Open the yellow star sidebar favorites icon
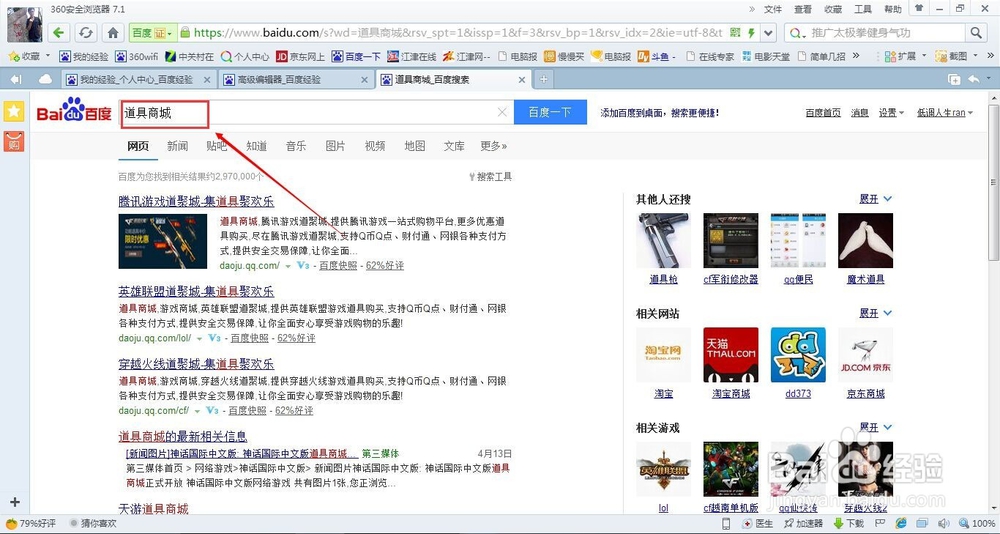This screenshot has width=1000, height=534. [13, 111]
